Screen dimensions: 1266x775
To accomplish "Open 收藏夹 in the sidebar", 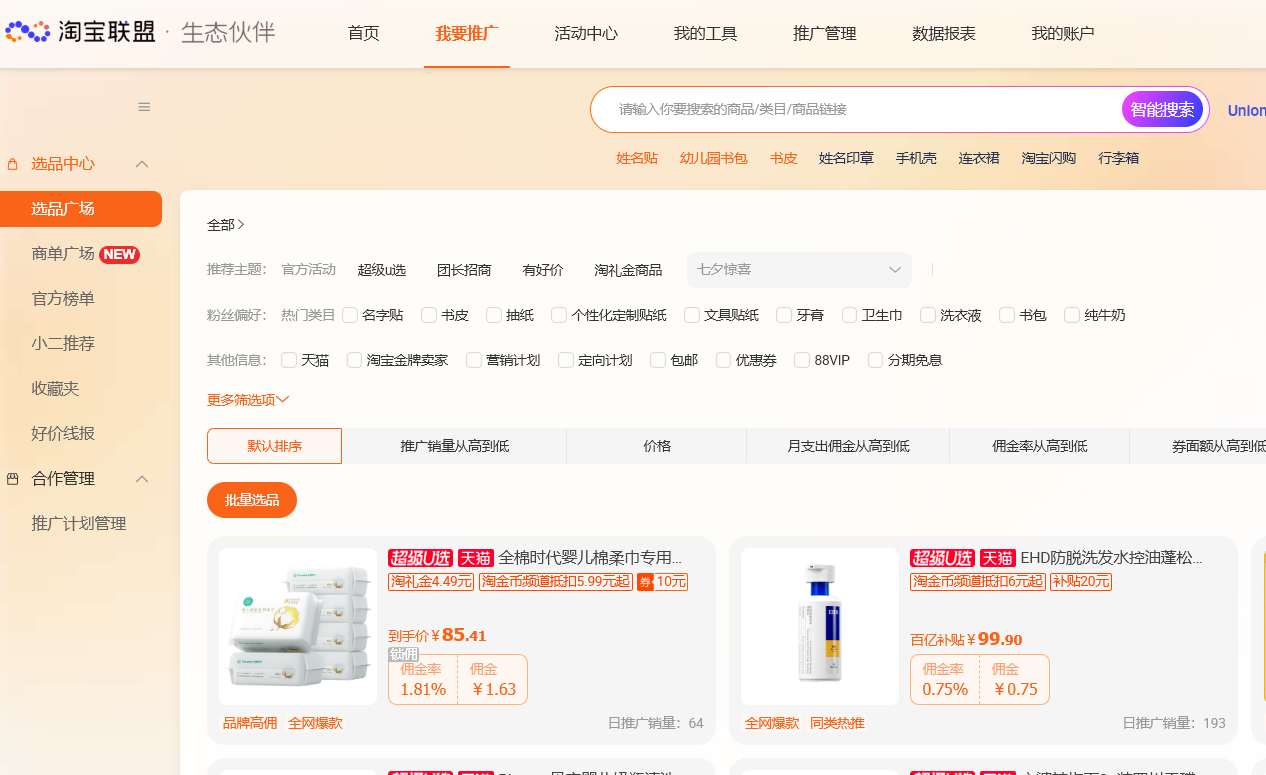I will click(55, 389).
